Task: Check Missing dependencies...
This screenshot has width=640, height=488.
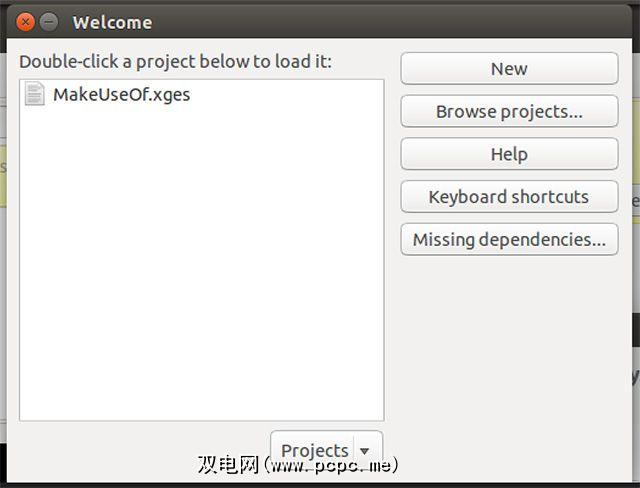Action: click(x=509, y=240)
